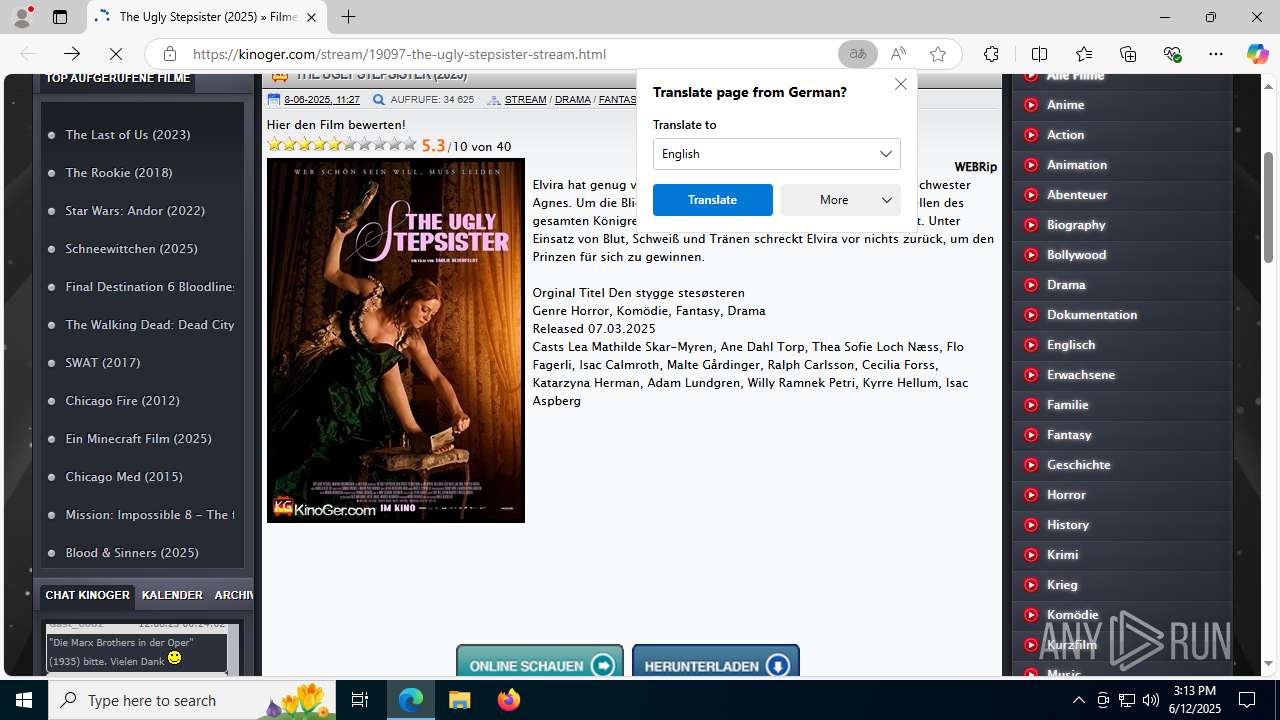This screenshot has height=720, width=1280.
Task: Open Browser essentials heart icon
Action: pyautogui.click(x=1173, y=54)
